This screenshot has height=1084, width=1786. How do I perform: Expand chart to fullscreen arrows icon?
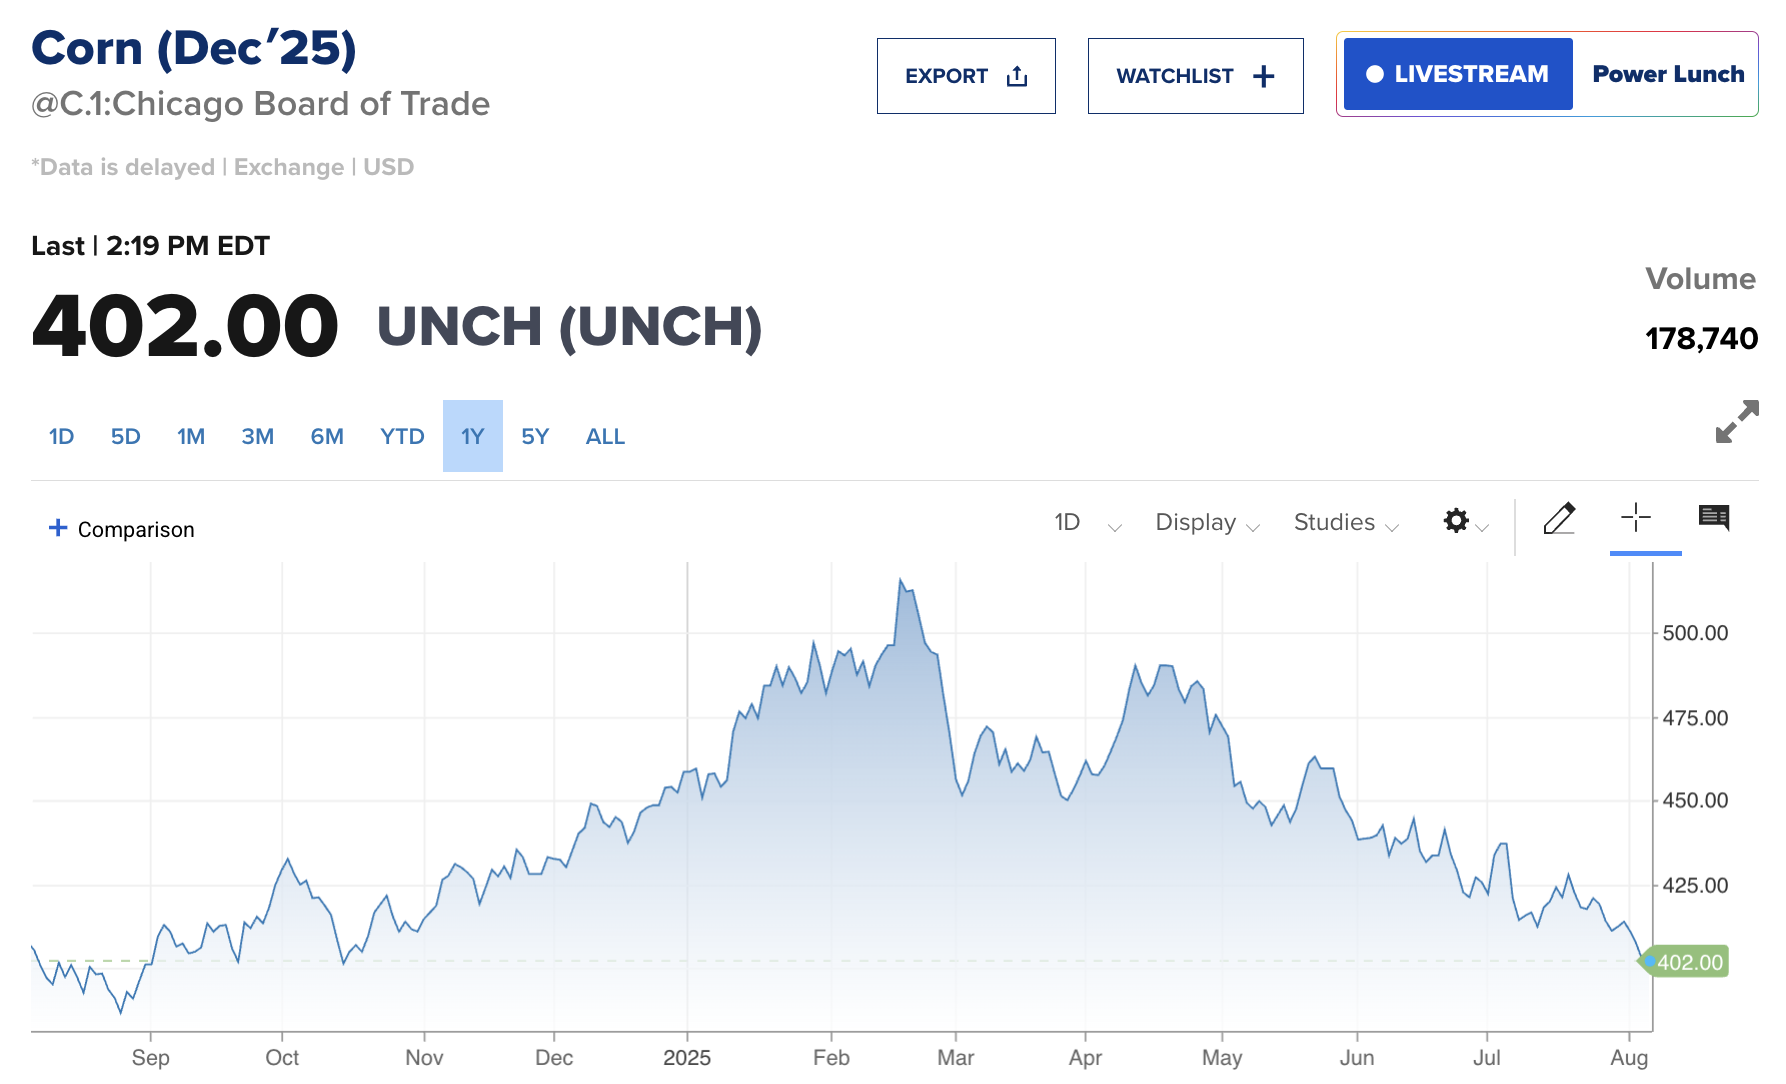(x=1737, y=422)
